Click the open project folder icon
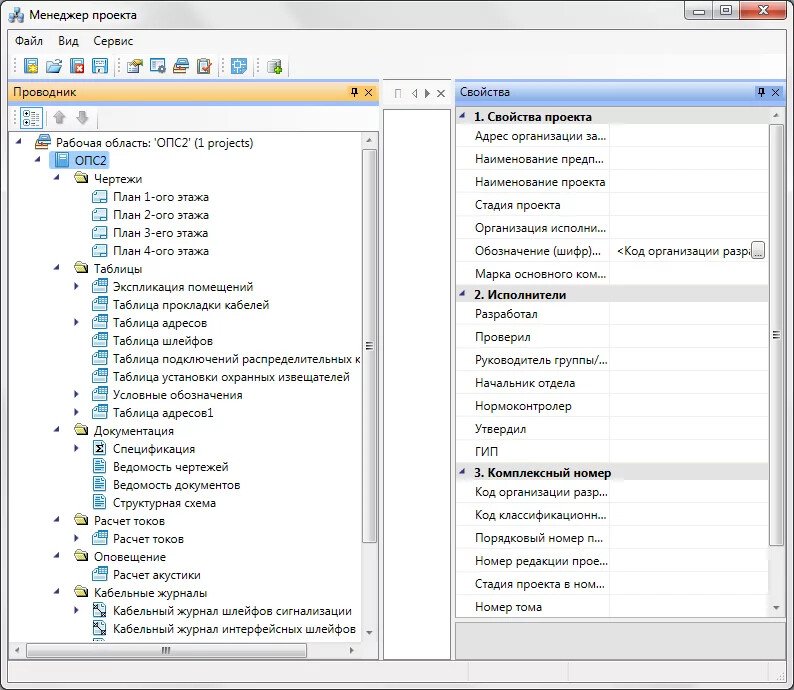This screenshot has width=794, height=690. 54,67
